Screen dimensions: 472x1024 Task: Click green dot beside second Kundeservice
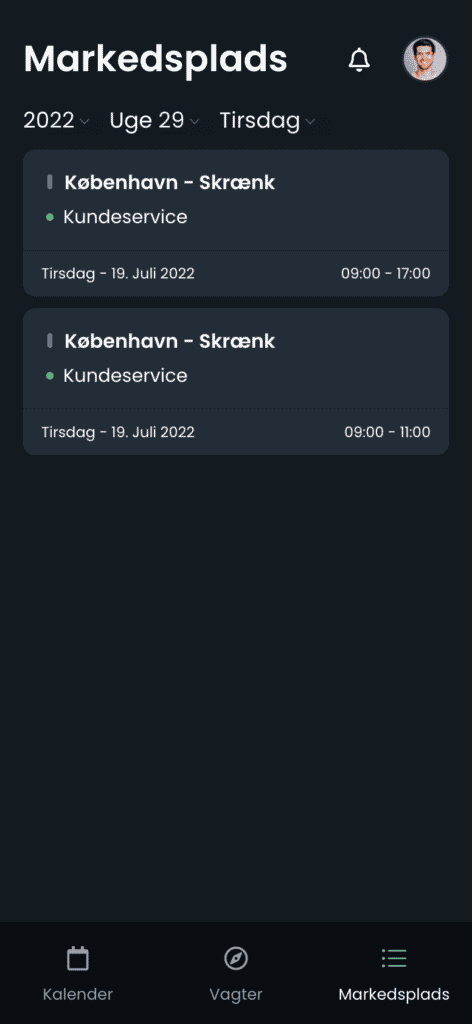50,376
